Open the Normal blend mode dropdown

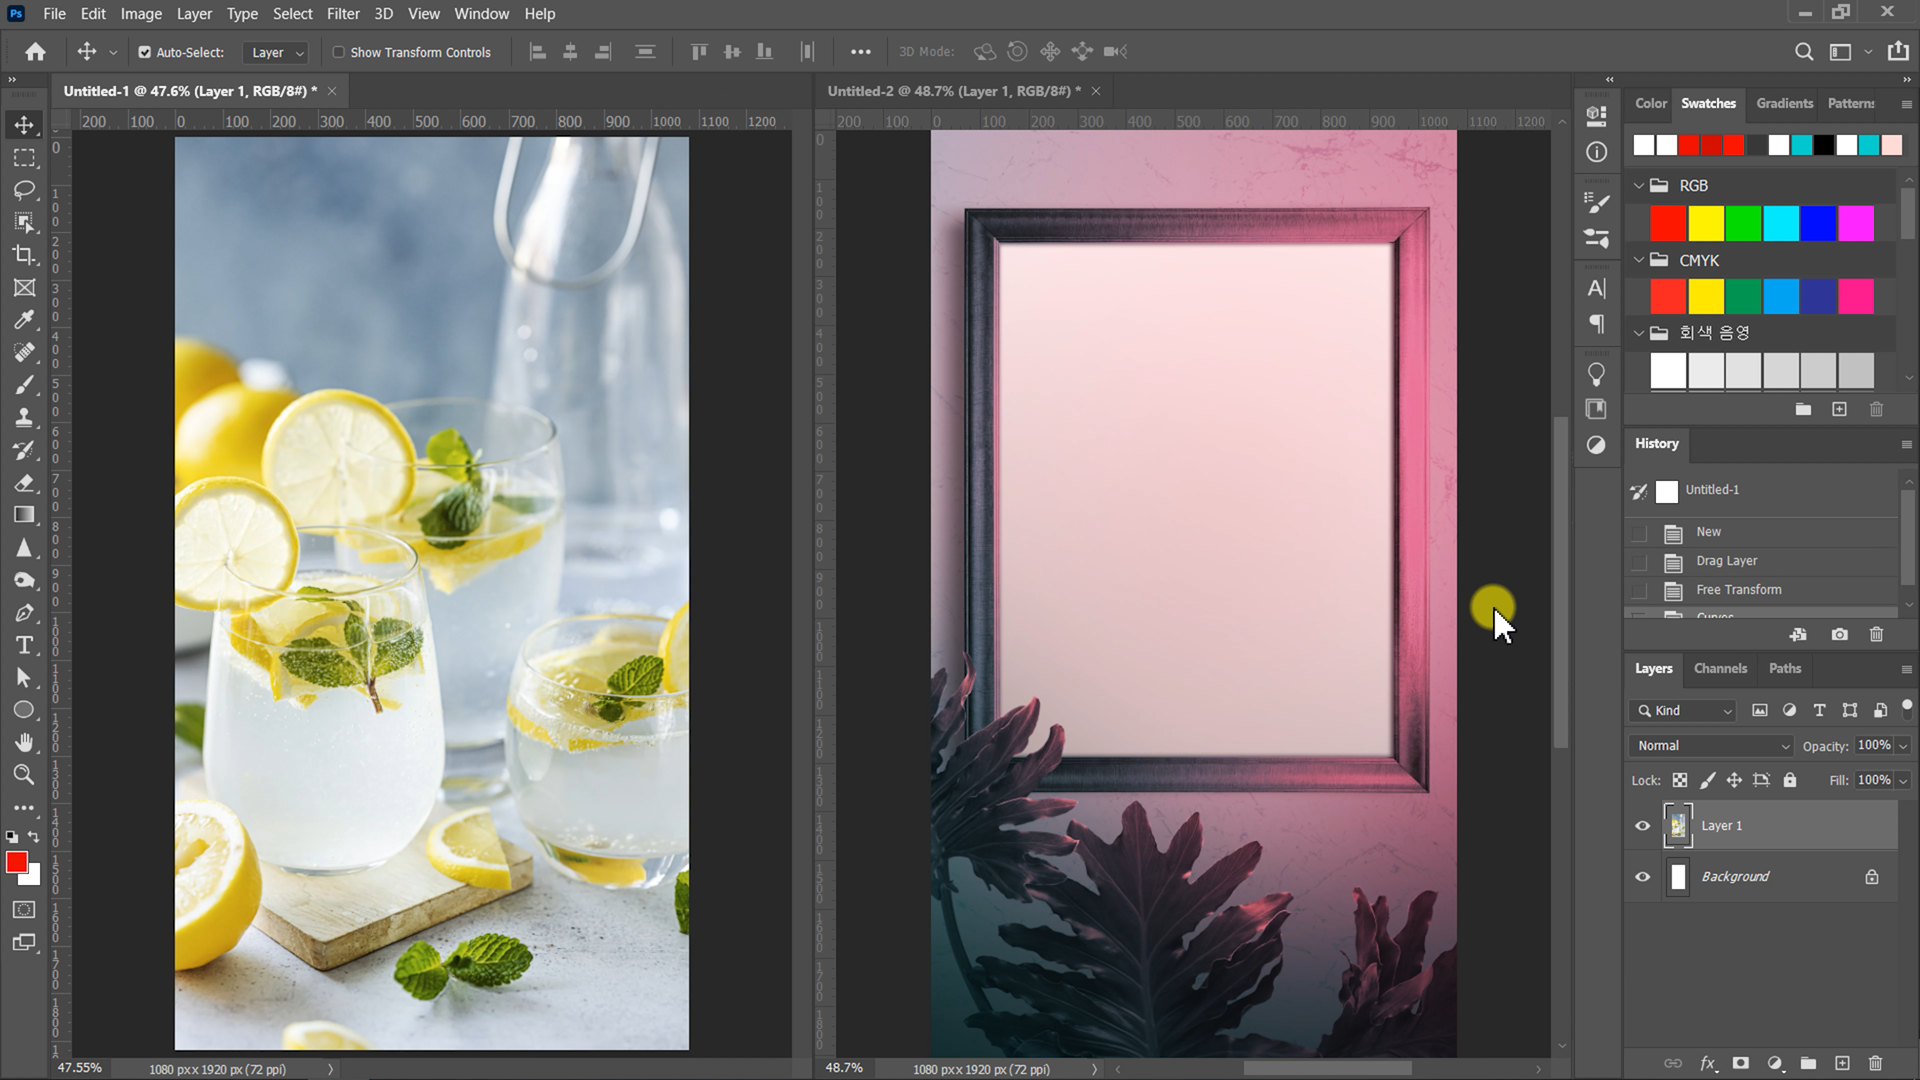(1712, 746)
